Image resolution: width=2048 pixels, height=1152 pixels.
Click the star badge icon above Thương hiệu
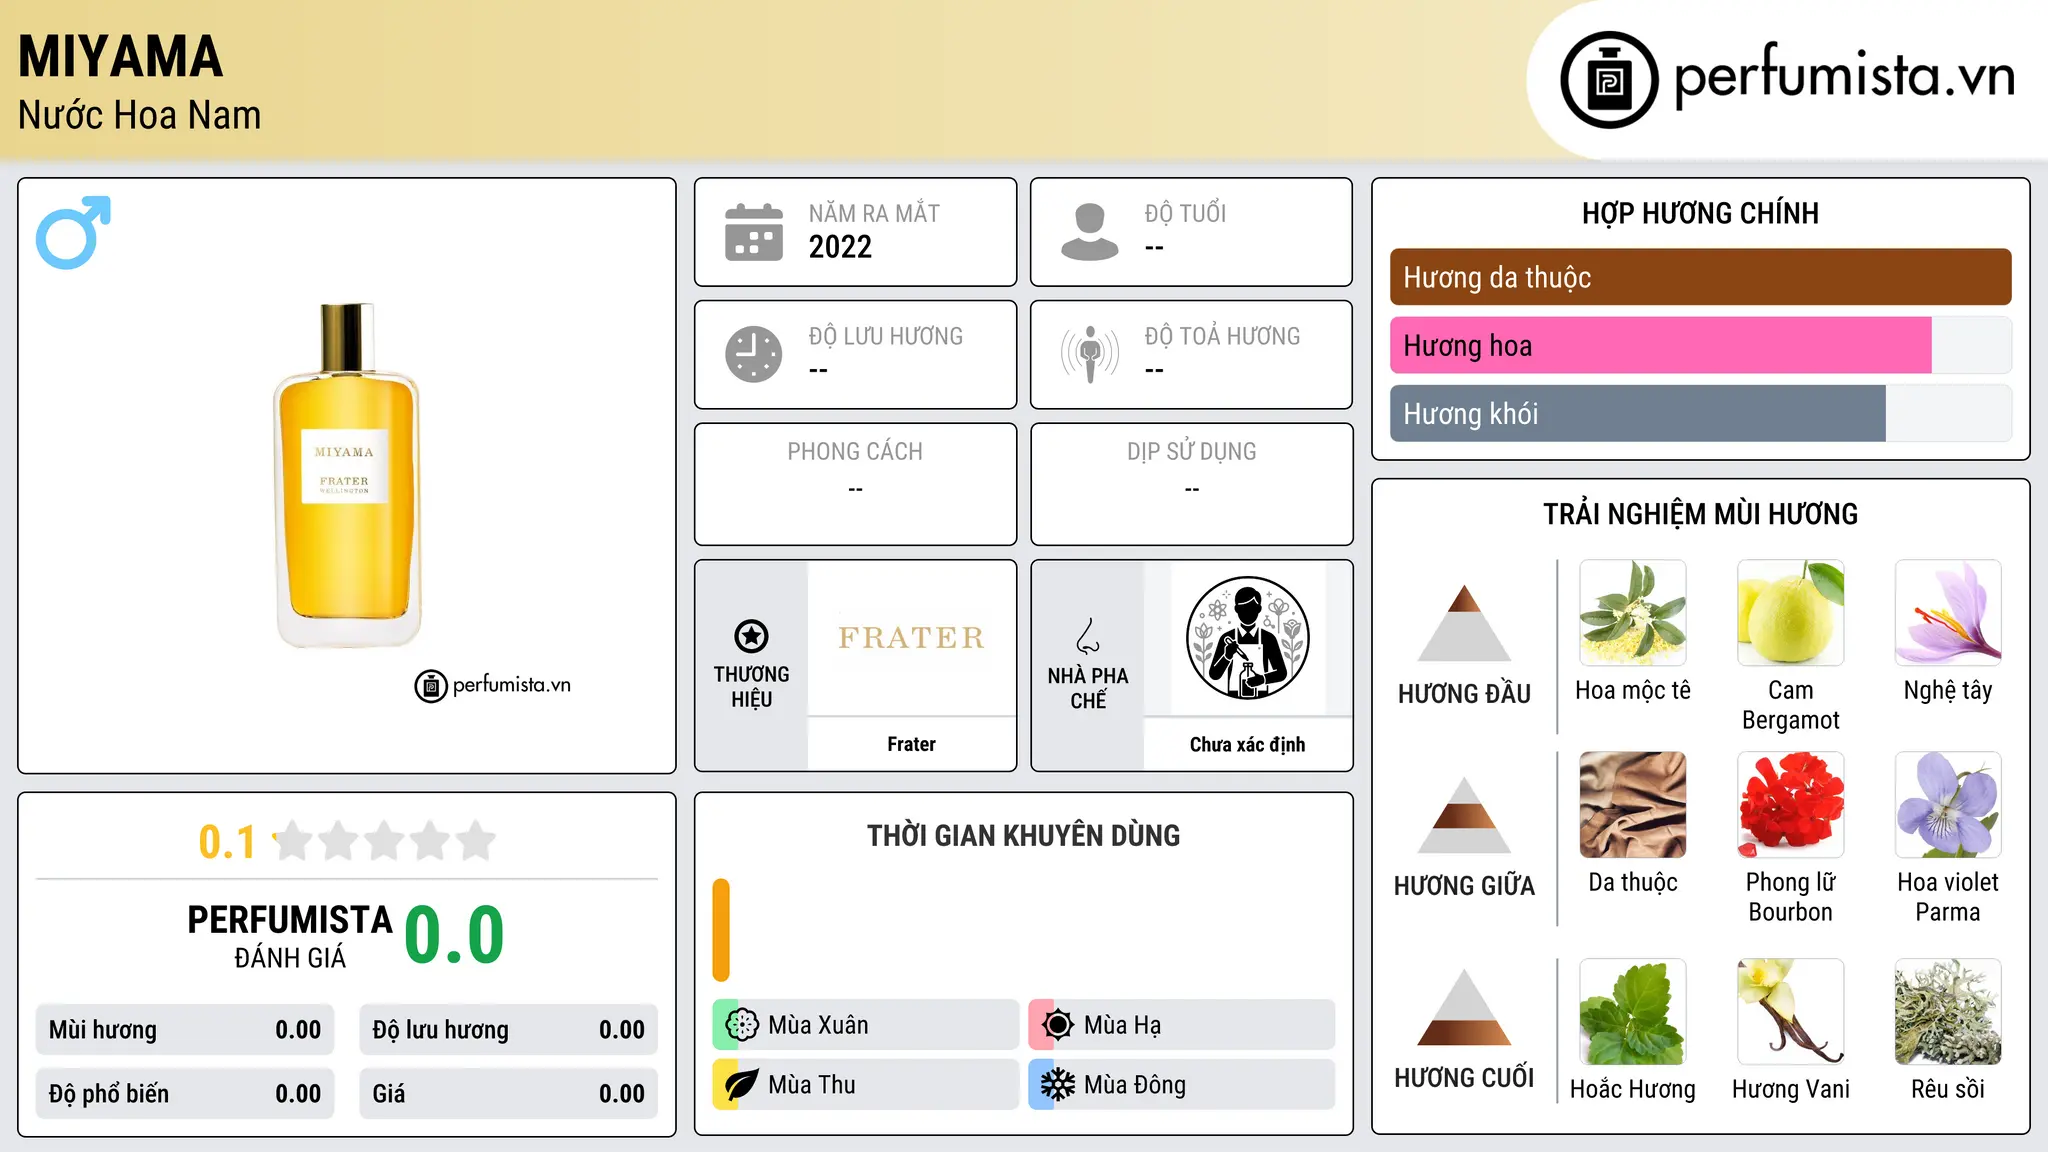point(751,635)
